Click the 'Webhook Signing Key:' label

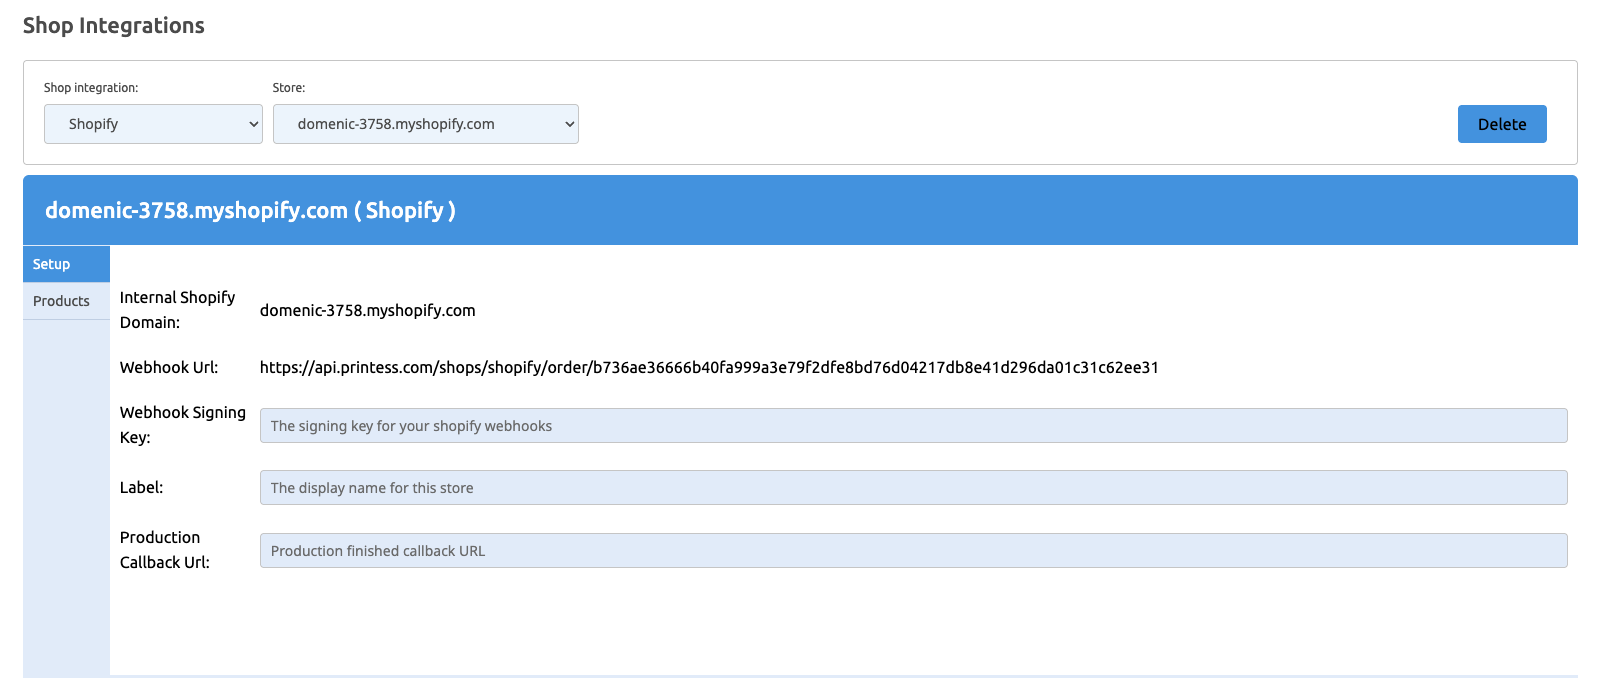(x=183, y=425)
